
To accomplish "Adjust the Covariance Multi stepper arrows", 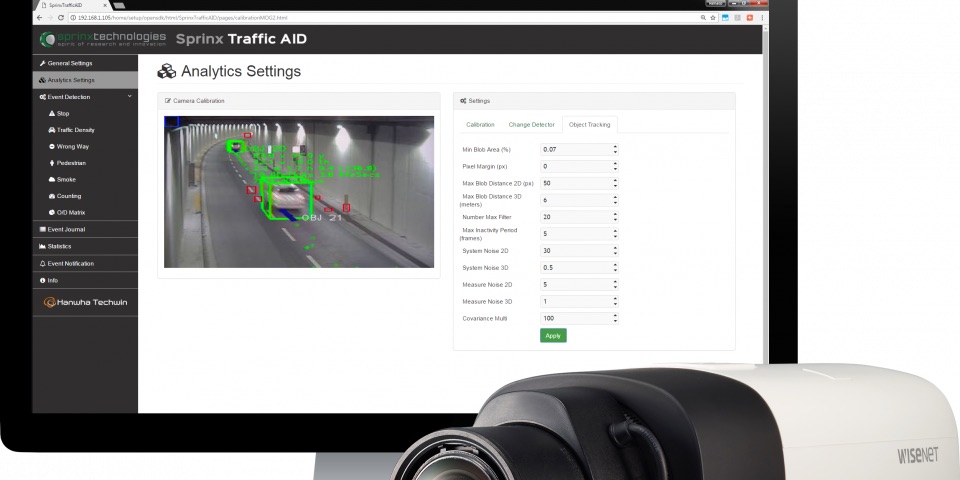I will point(615,318).
